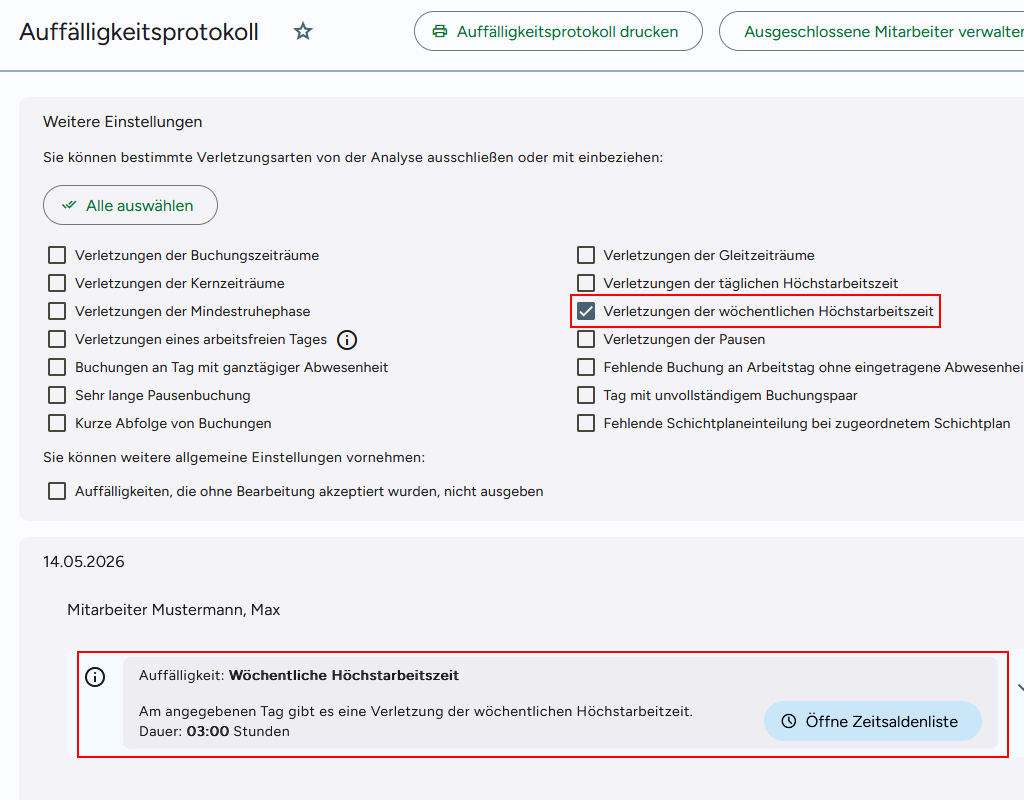Tick 'Verletzungen der täglichen Höchstarbeitszeit' checkbox
The image size is (1024, 800).
(586, 283)
